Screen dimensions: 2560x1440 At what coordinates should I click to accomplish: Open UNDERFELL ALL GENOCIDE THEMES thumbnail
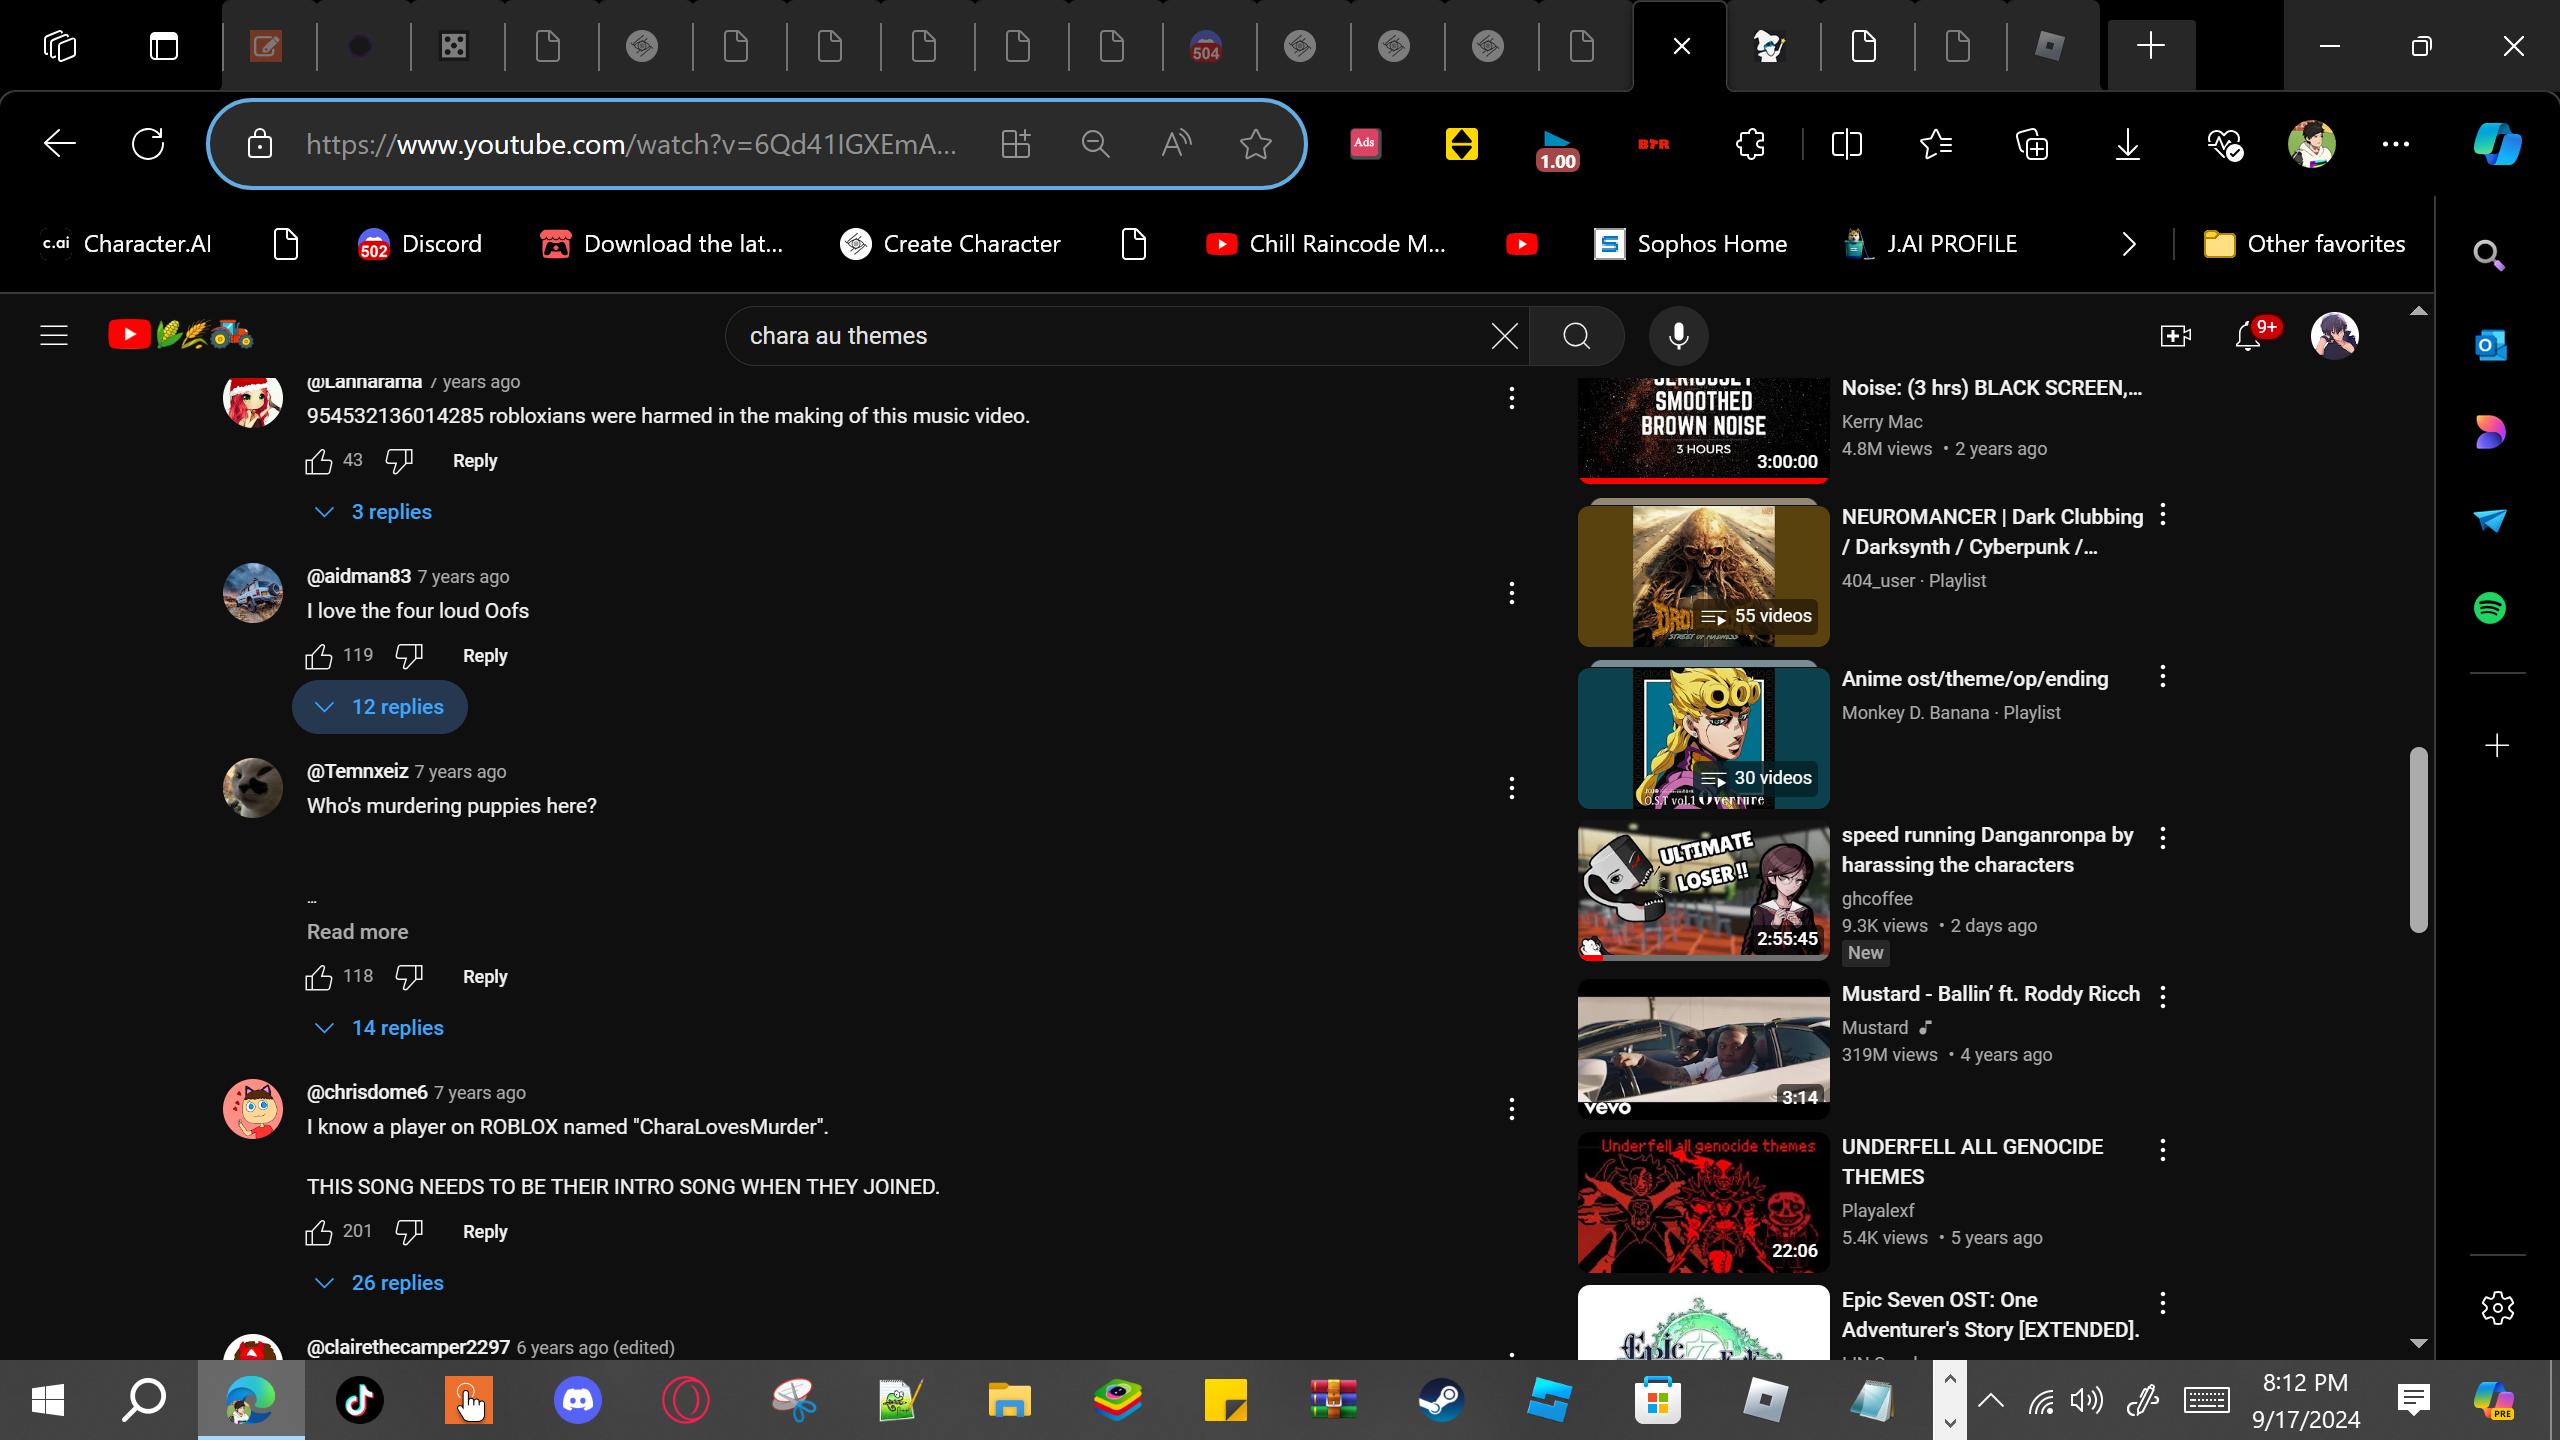click(1703, 1203)
